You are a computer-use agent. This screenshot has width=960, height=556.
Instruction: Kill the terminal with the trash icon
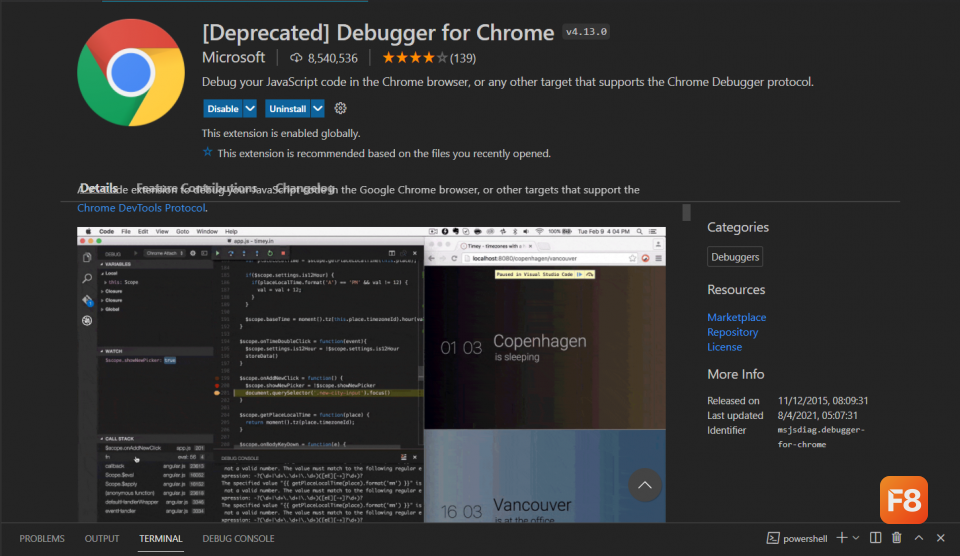(897, 538)
